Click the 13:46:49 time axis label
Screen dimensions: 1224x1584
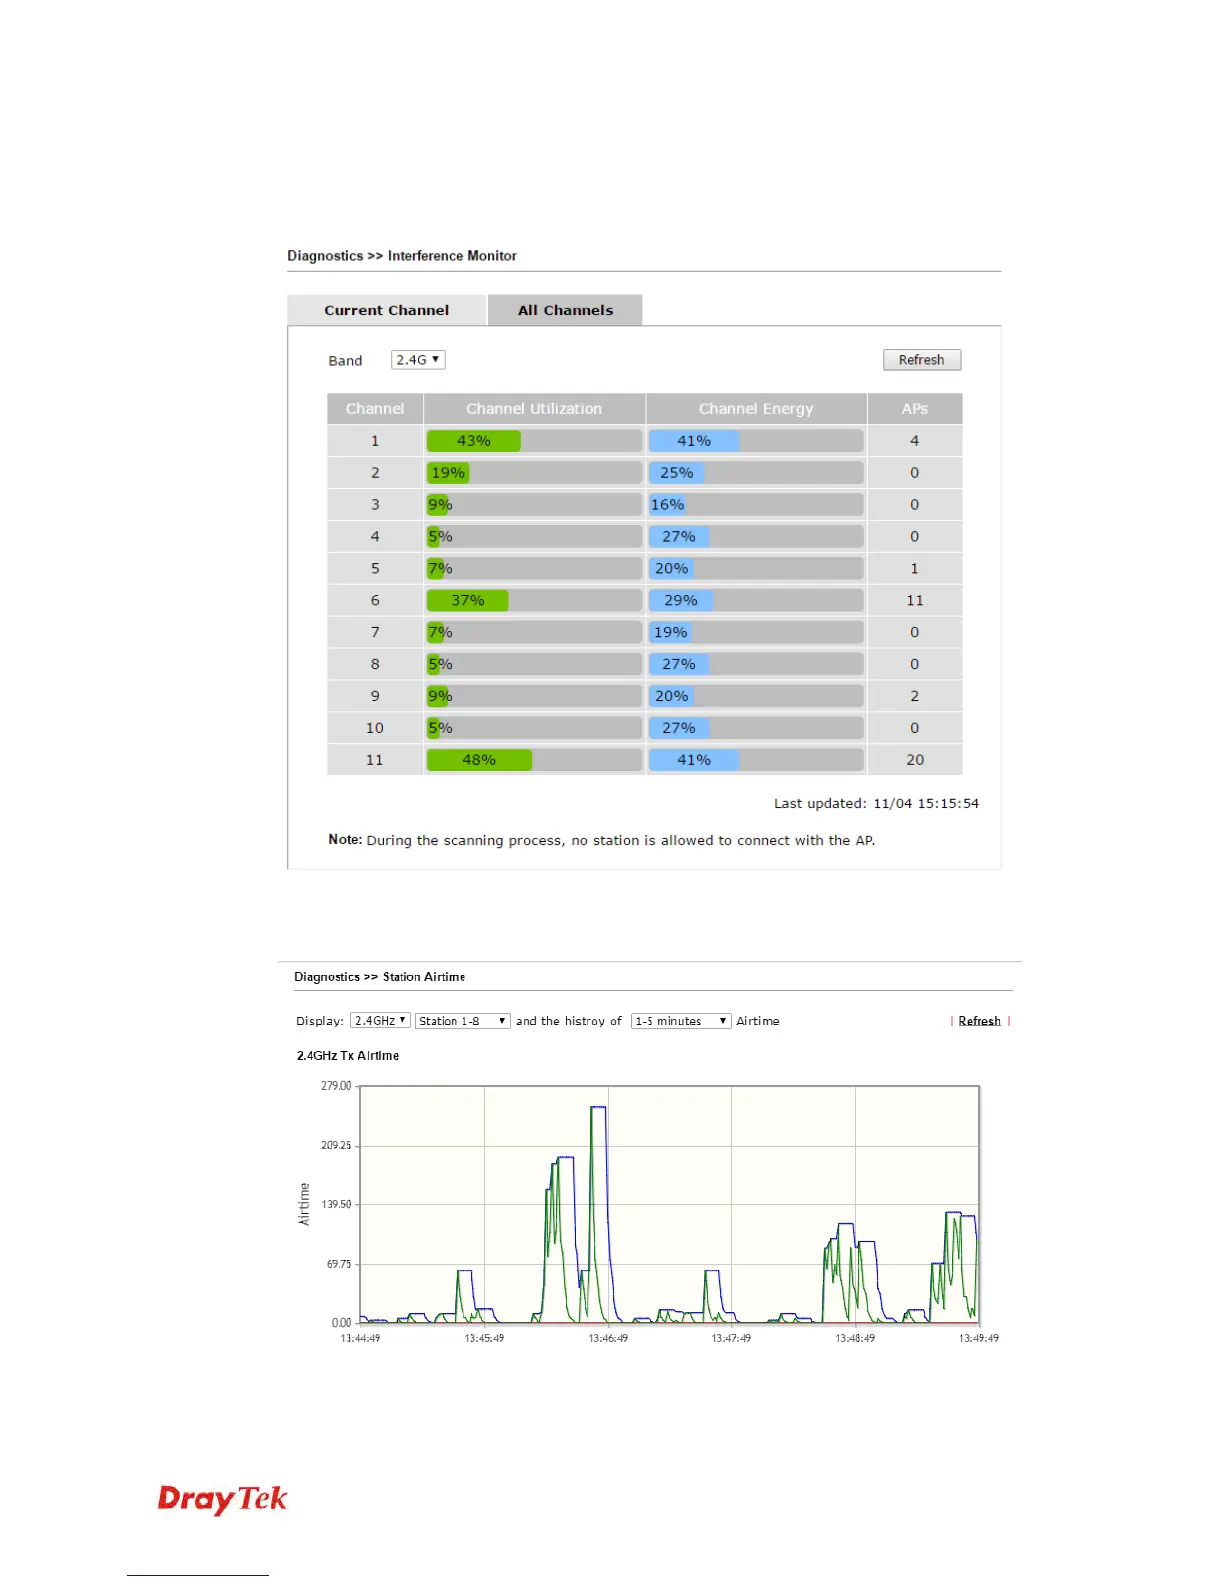tap(608, 1338)
